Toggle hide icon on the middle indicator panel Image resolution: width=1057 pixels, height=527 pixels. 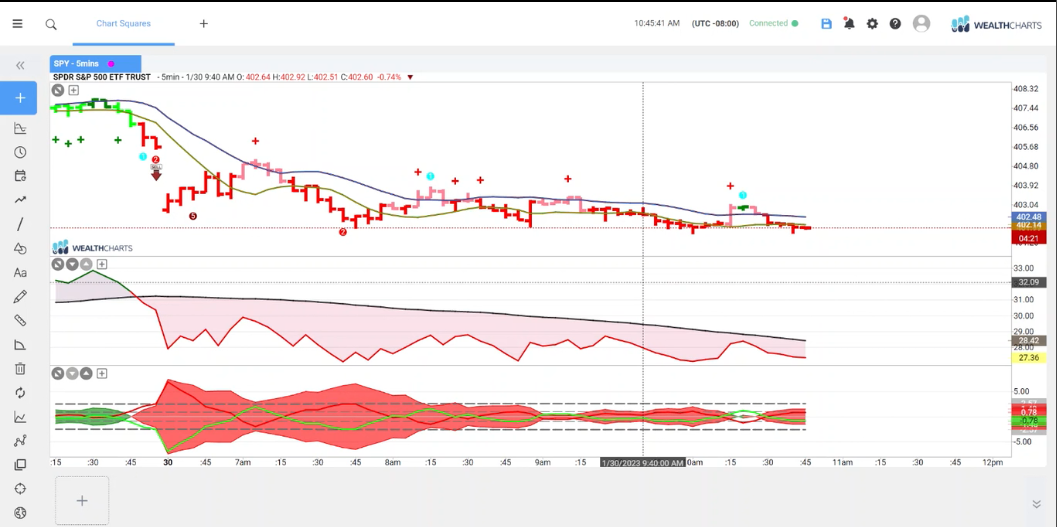(59, 264)
